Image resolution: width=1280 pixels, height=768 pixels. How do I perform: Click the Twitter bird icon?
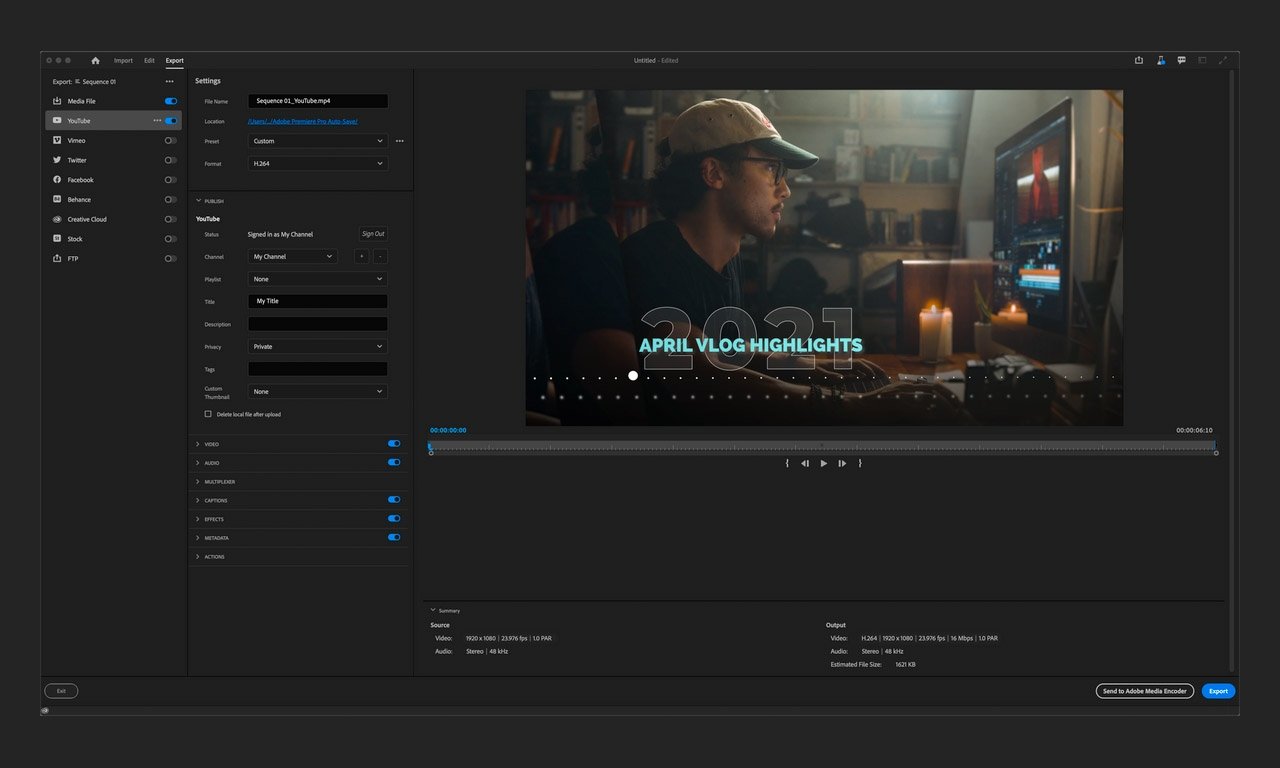(58, 160)
